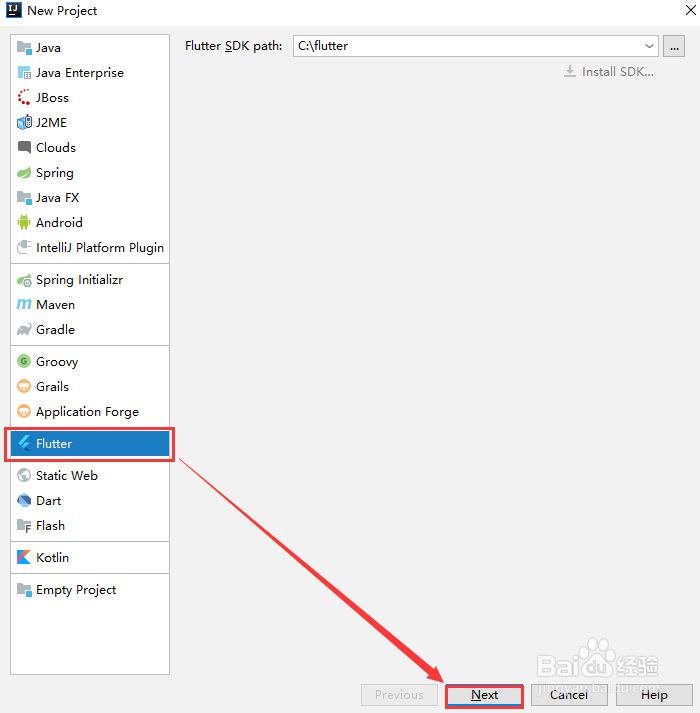The width and height of the screenshot is (700, 713).
Task: Choose the Groovy label
Action: coord(57,362)
